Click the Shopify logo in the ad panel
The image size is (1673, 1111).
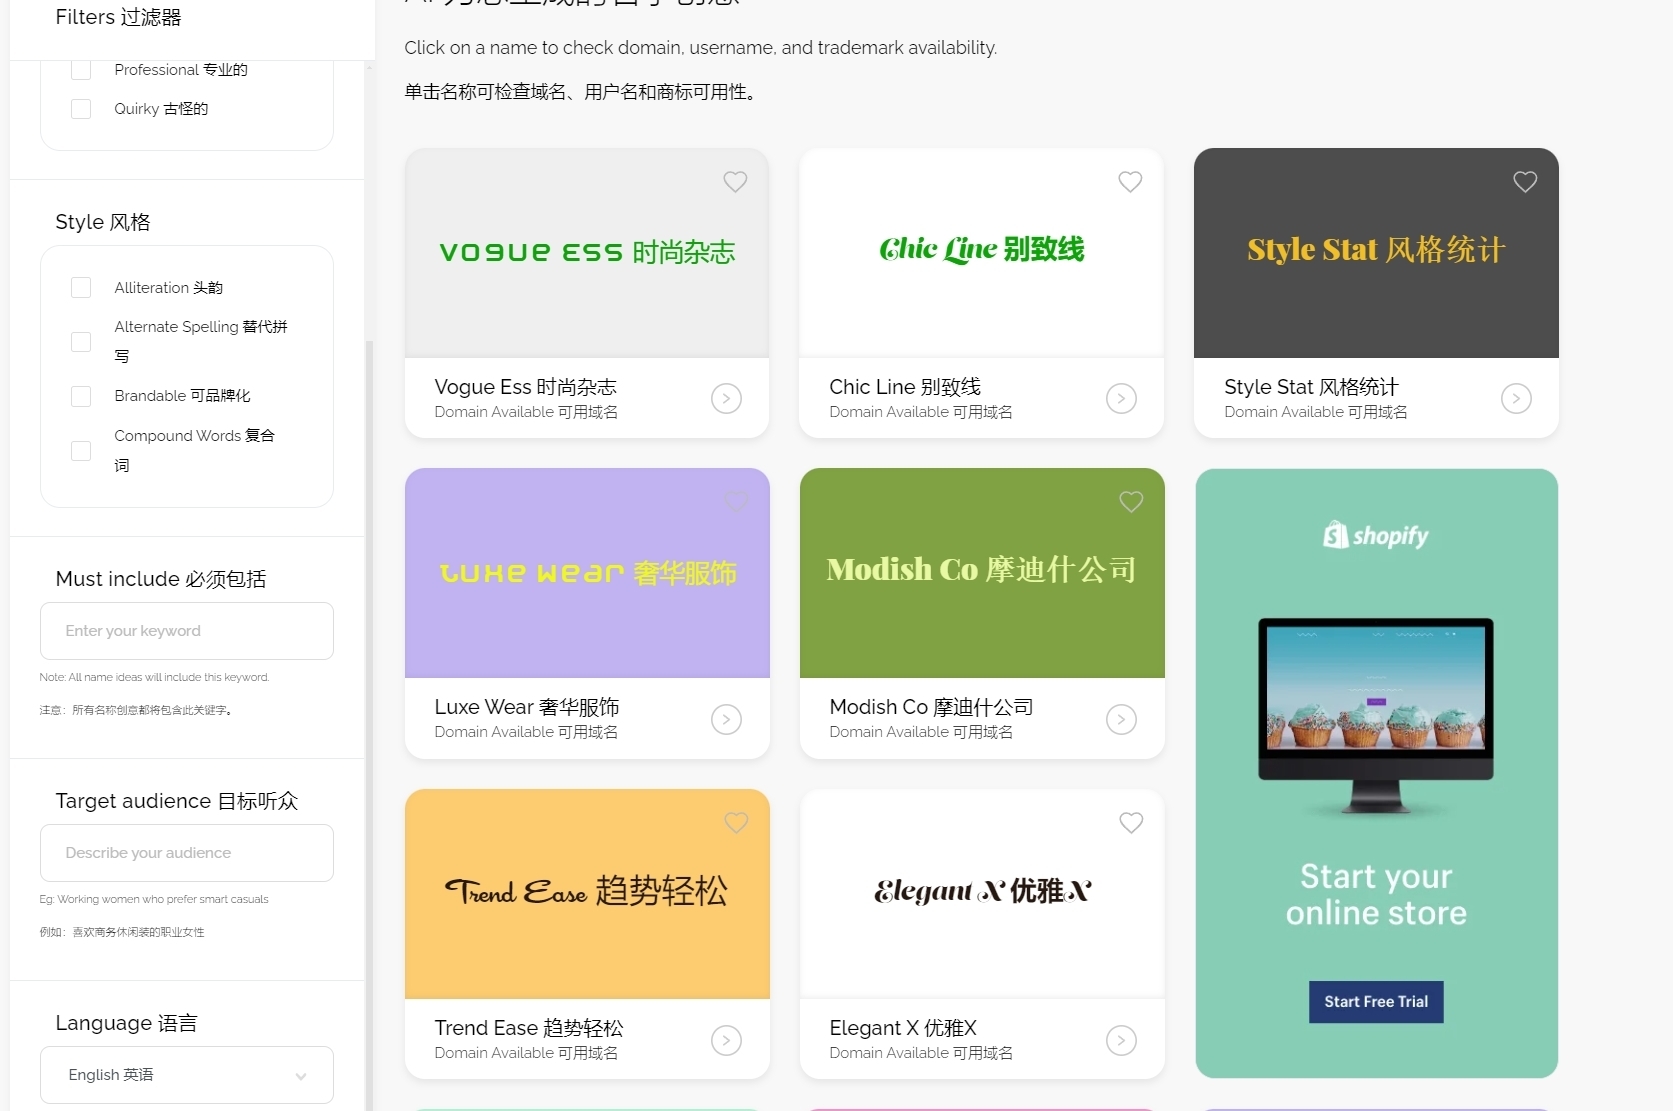pos(1375,535)
